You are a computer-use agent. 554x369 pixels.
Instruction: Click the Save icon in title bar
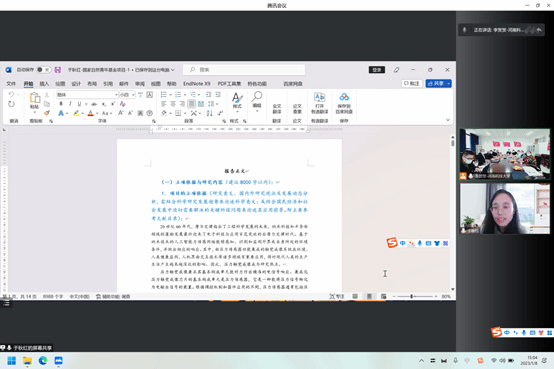[x=58, y=70]
